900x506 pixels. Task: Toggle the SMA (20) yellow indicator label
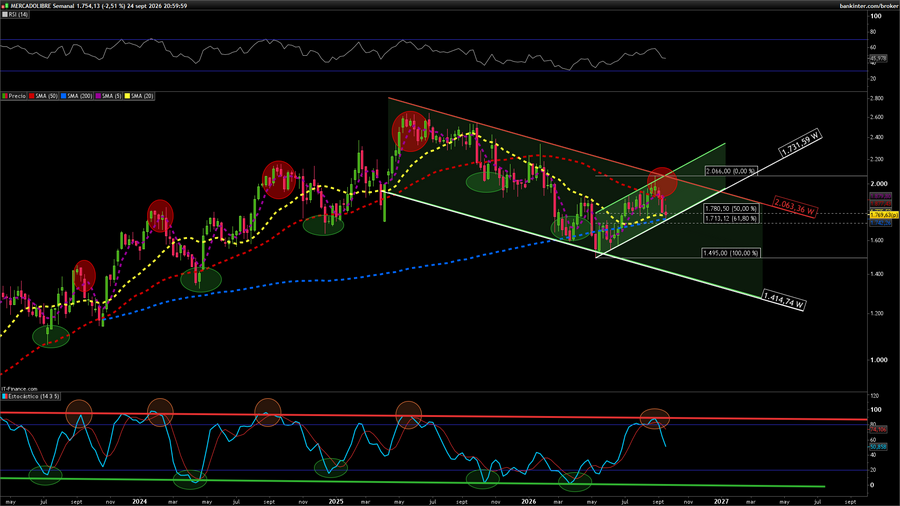pyautogui.click(x=139, y=96)
